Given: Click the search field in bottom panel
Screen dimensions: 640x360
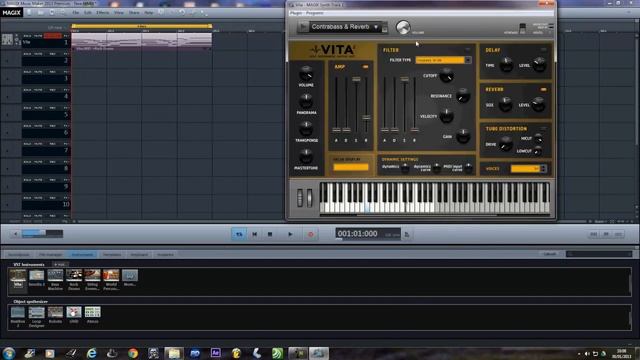Looking at the screenshot, I should click(599, 254).
